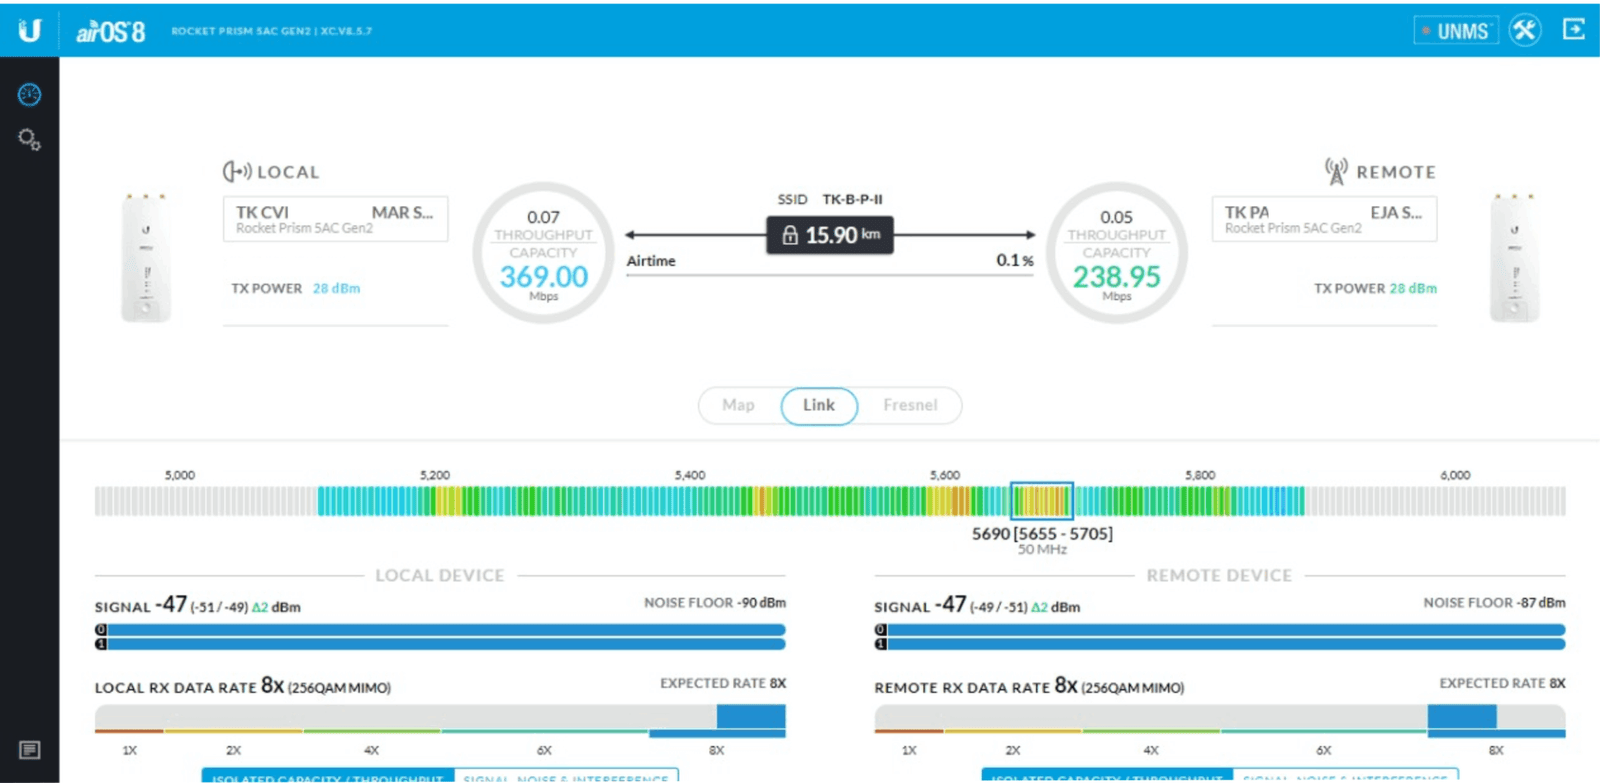This screenshot has width=1600, height=783.
Task: Click the airOS 8 logo
Action: click(111, 32)
